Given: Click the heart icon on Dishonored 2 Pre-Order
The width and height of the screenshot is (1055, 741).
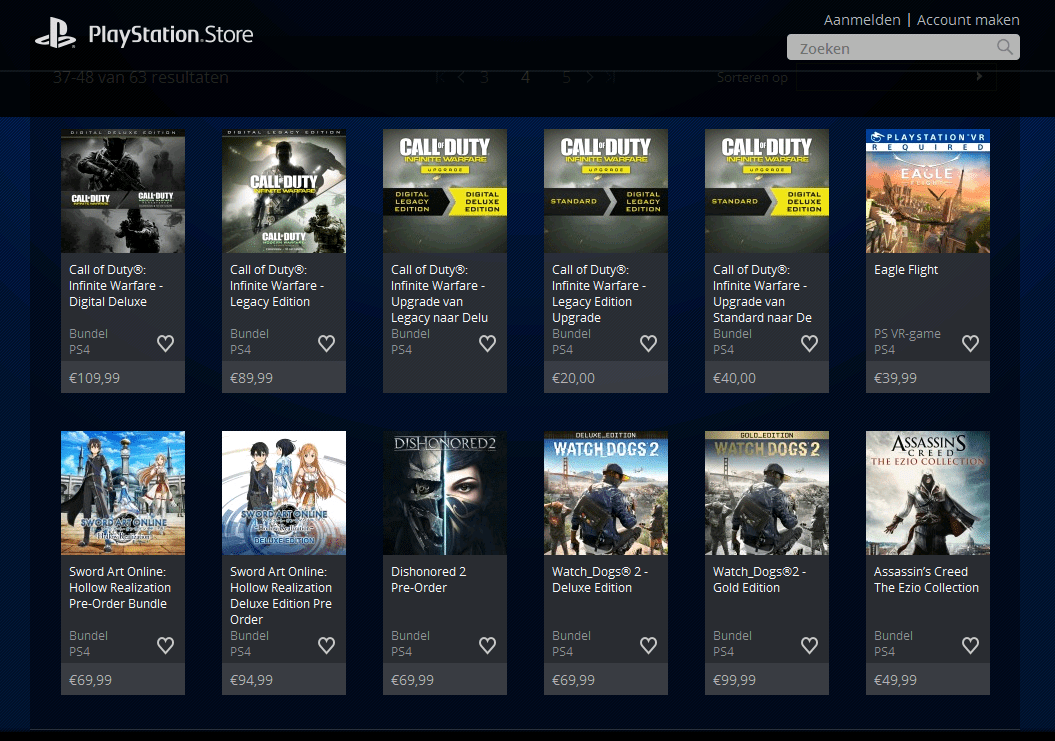Looking at the screenshot, I should pos(487,645).
